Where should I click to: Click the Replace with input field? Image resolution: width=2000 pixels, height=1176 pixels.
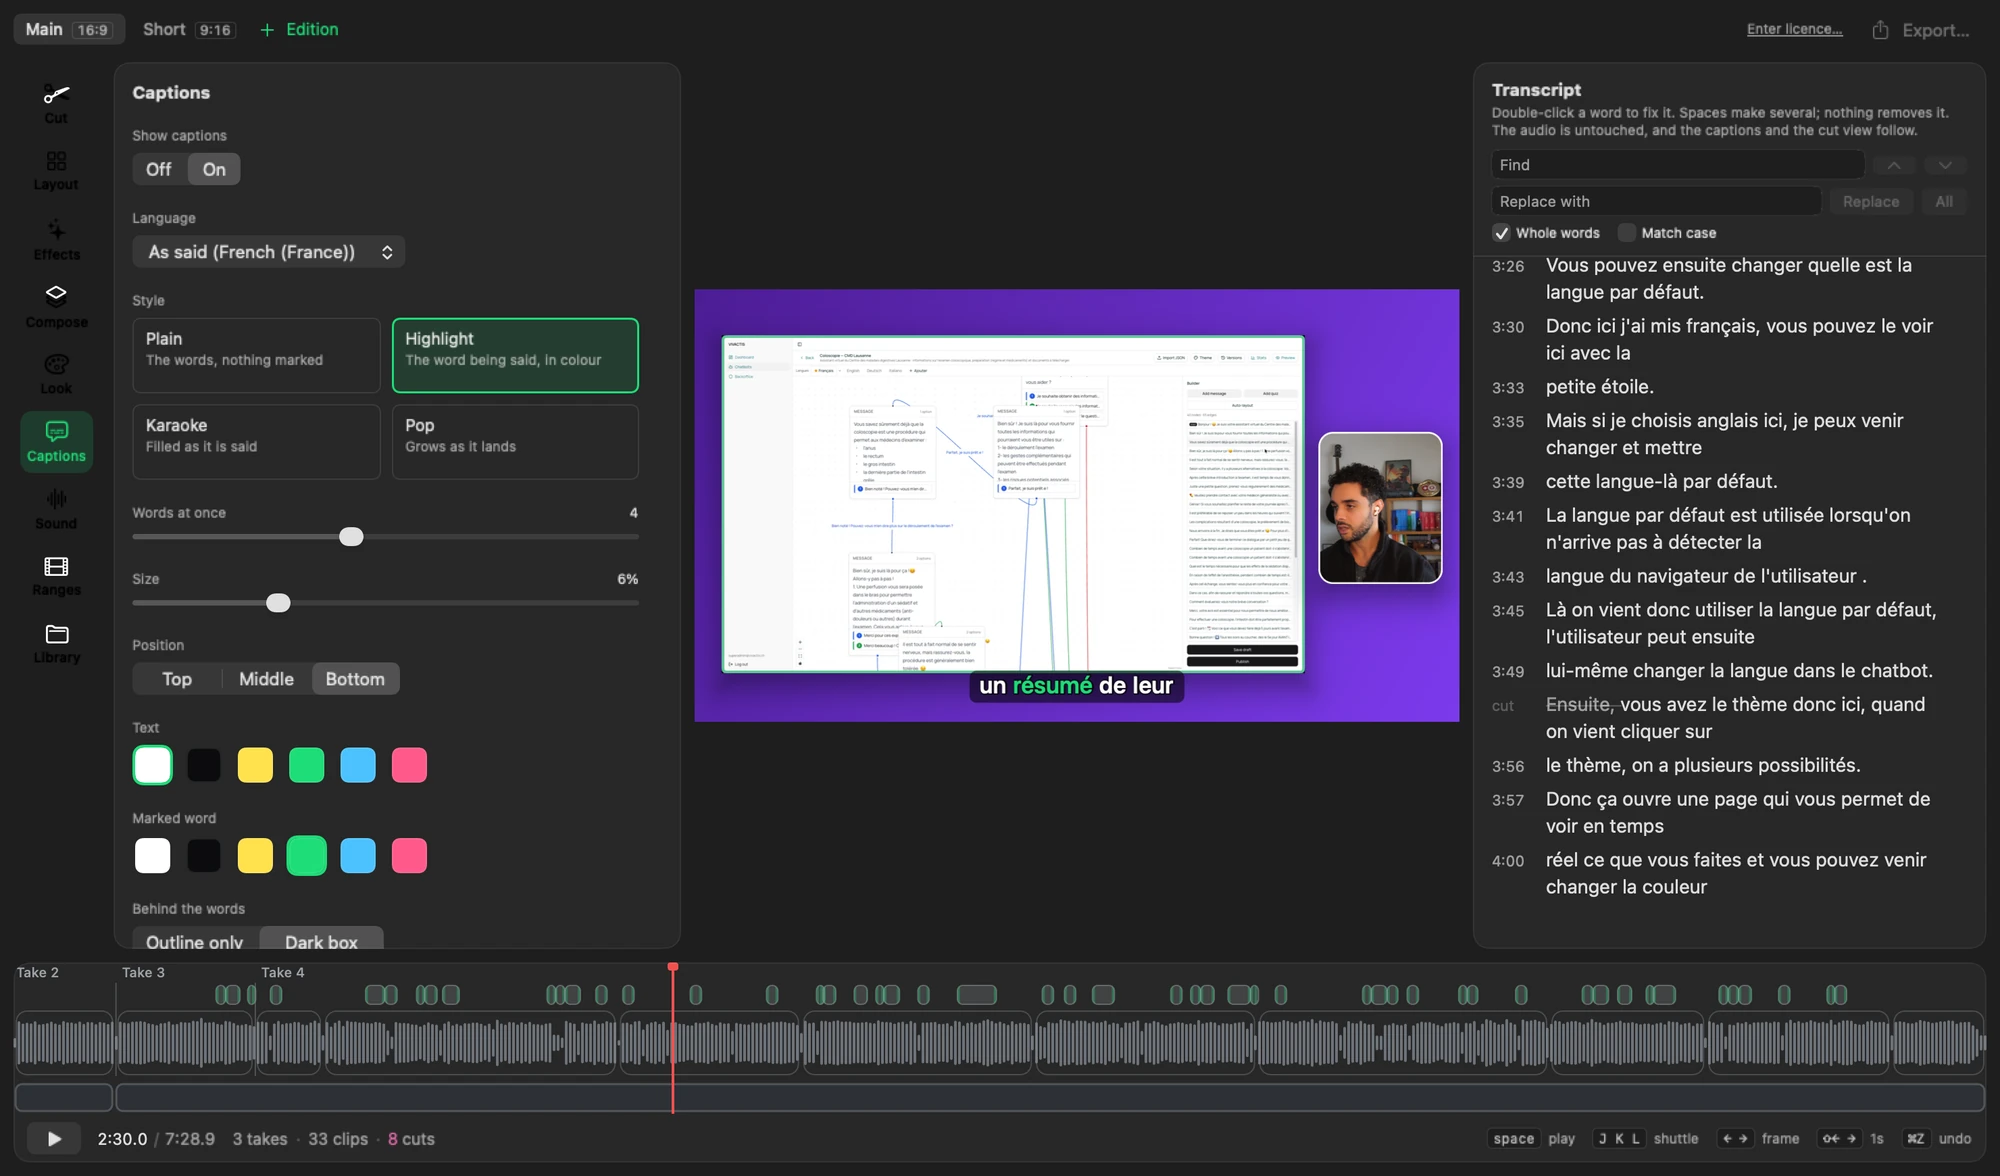tap(1656, 201)
